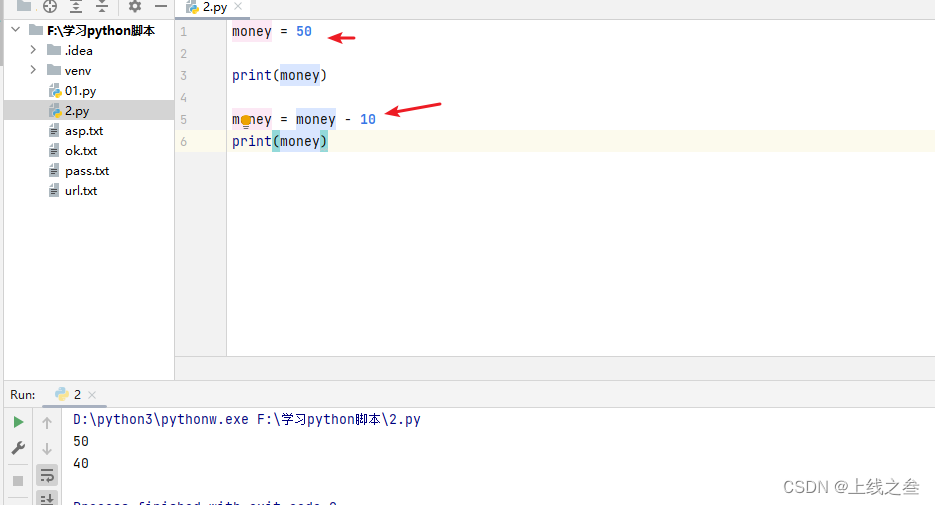Image resolution: width=935 pixels, height=505 pixels.
Task: Select url.txt file in tree
Action: pos(89,191)
